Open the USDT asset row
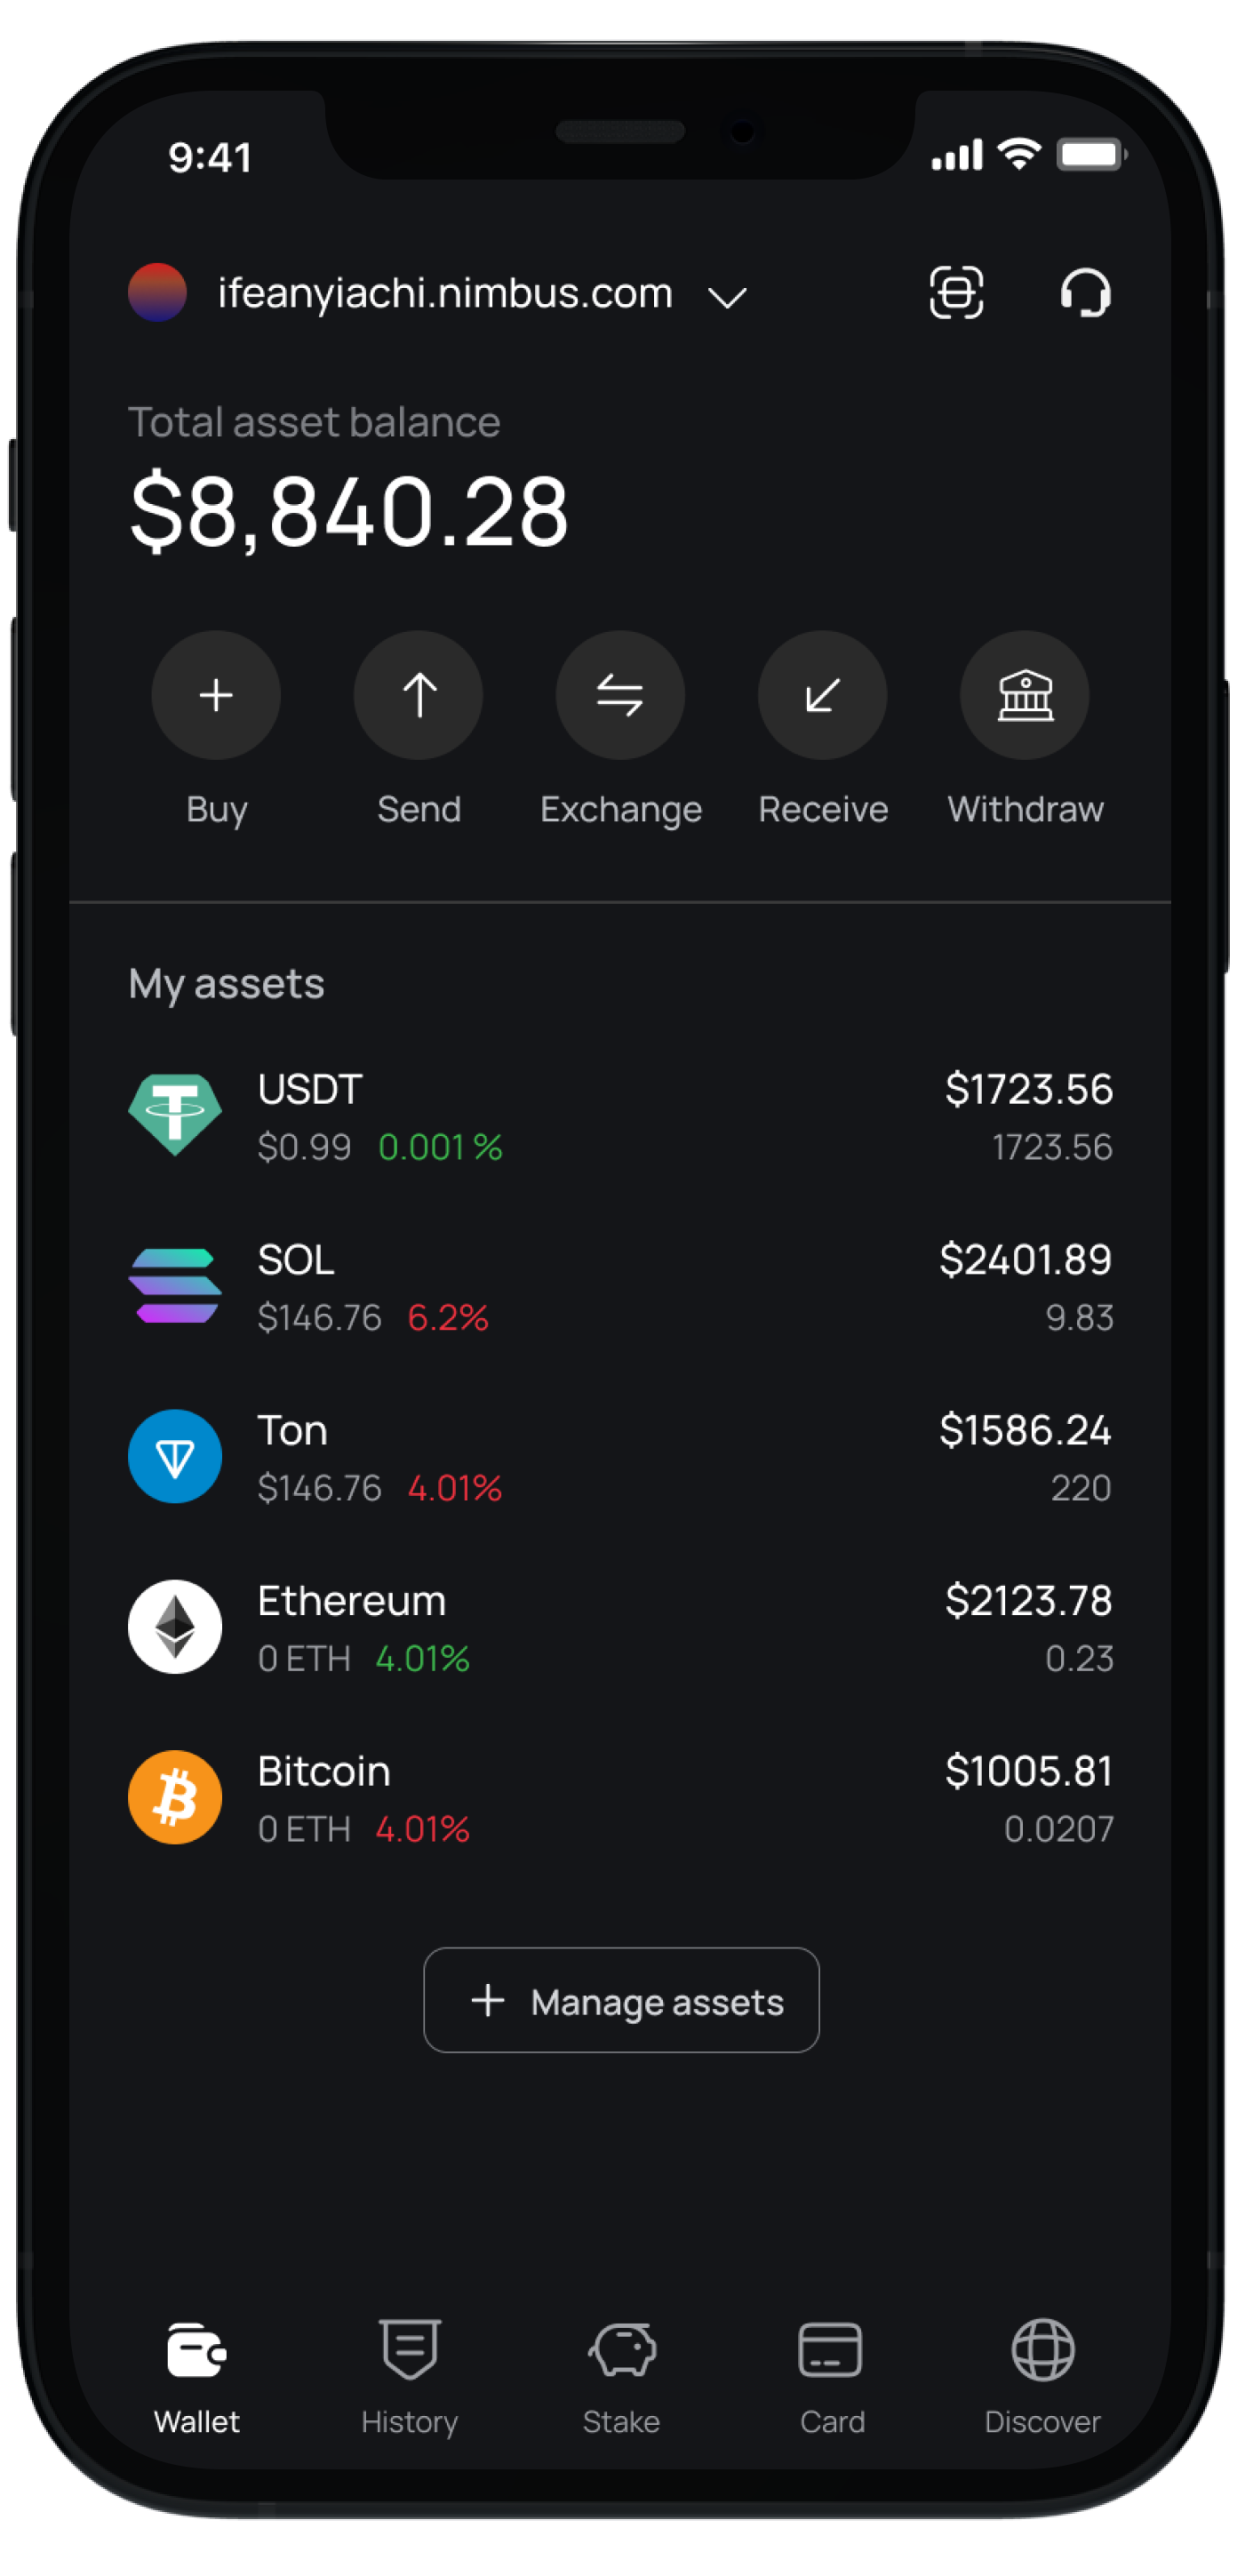The height and width of the screenshot is (2560, 1237). (620, 1116)
